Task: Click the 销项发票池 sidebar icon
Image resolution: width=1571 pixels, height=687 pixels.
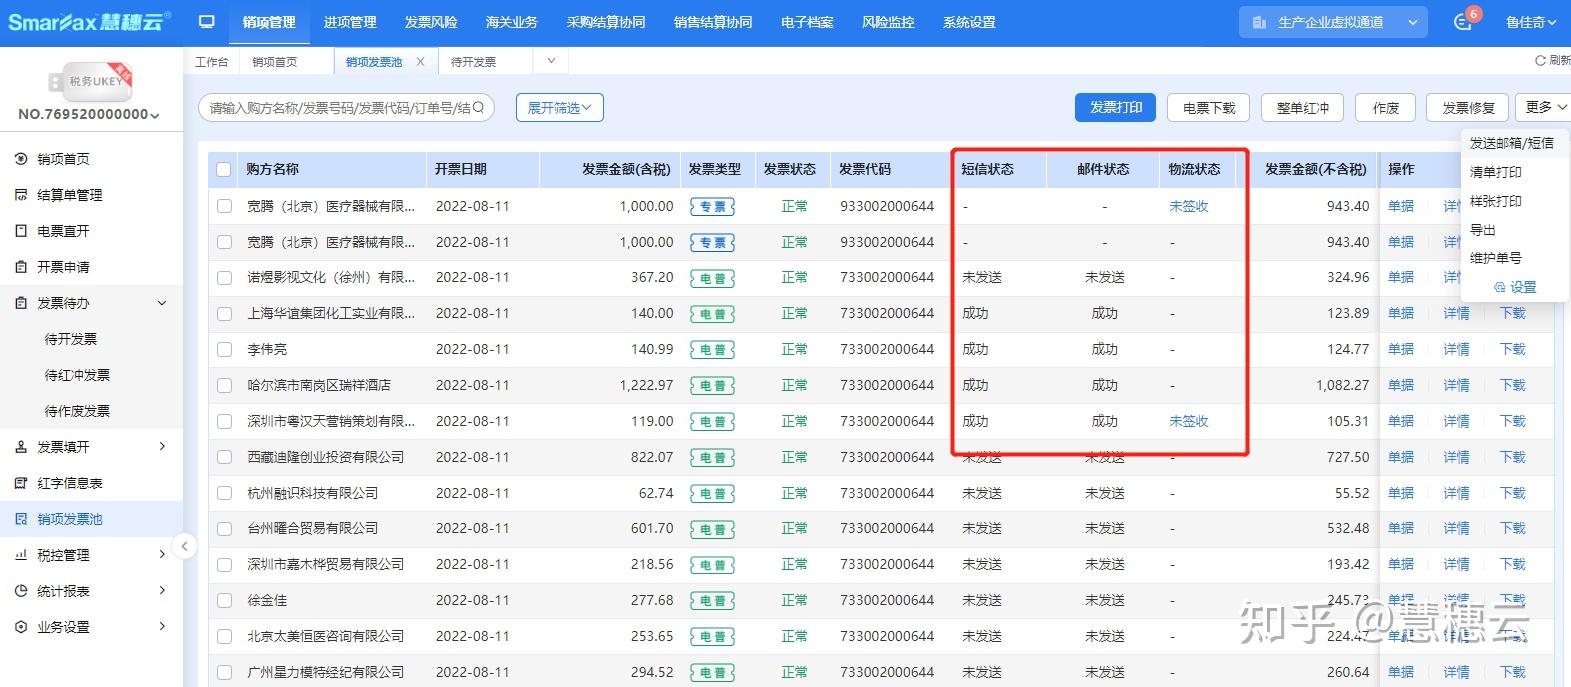Action: tap(21, 519)
